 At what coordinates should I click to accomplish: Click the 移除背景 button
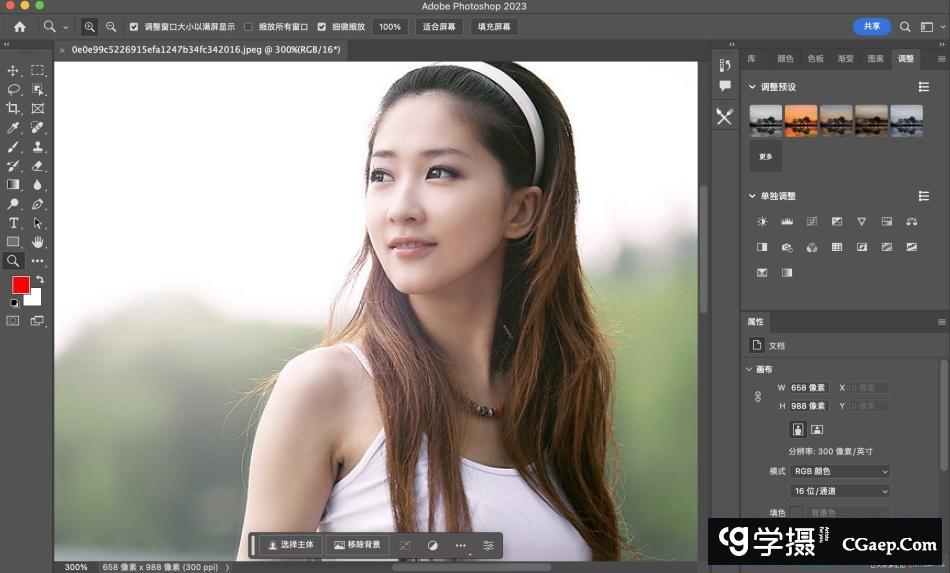(x=357, y=545)
